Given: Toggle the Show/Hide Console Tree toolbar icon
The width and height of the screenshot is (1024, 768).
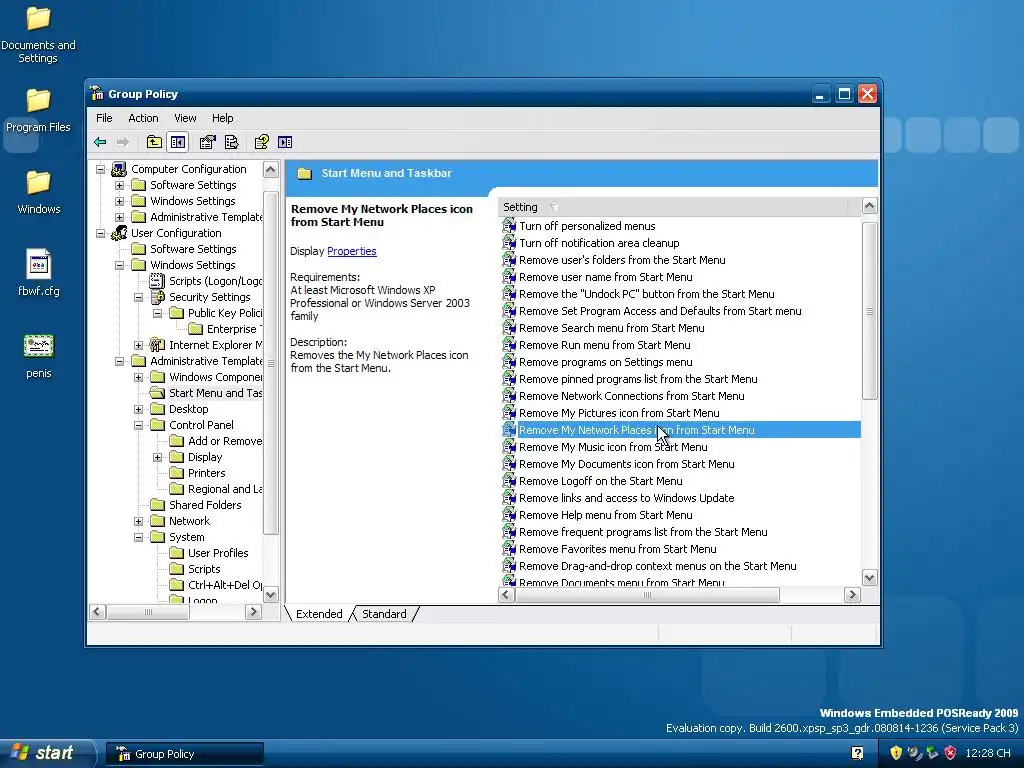Looking at the screenshot, I should tap(178, 142).
